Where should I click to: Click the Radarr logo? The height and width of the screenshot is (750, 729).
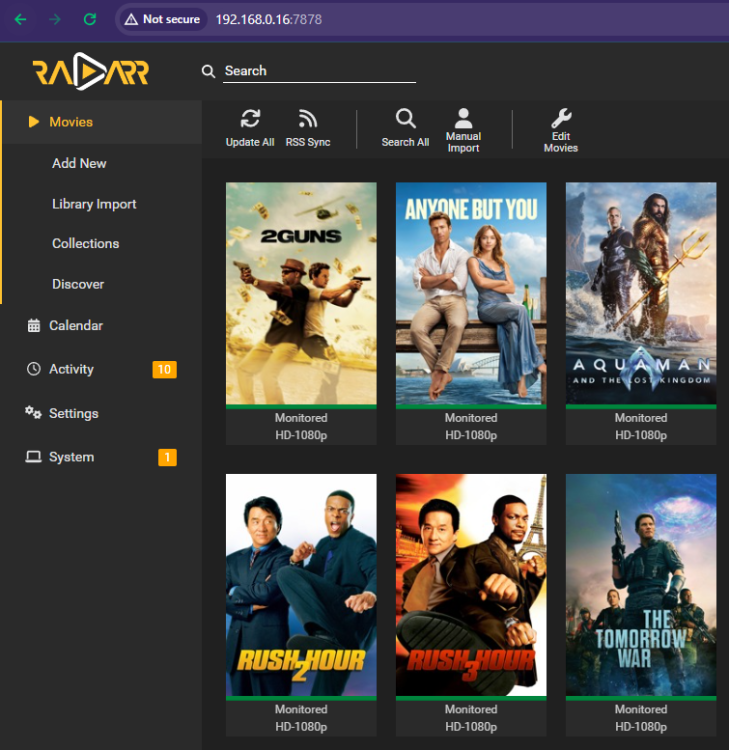tap(90, 71)
